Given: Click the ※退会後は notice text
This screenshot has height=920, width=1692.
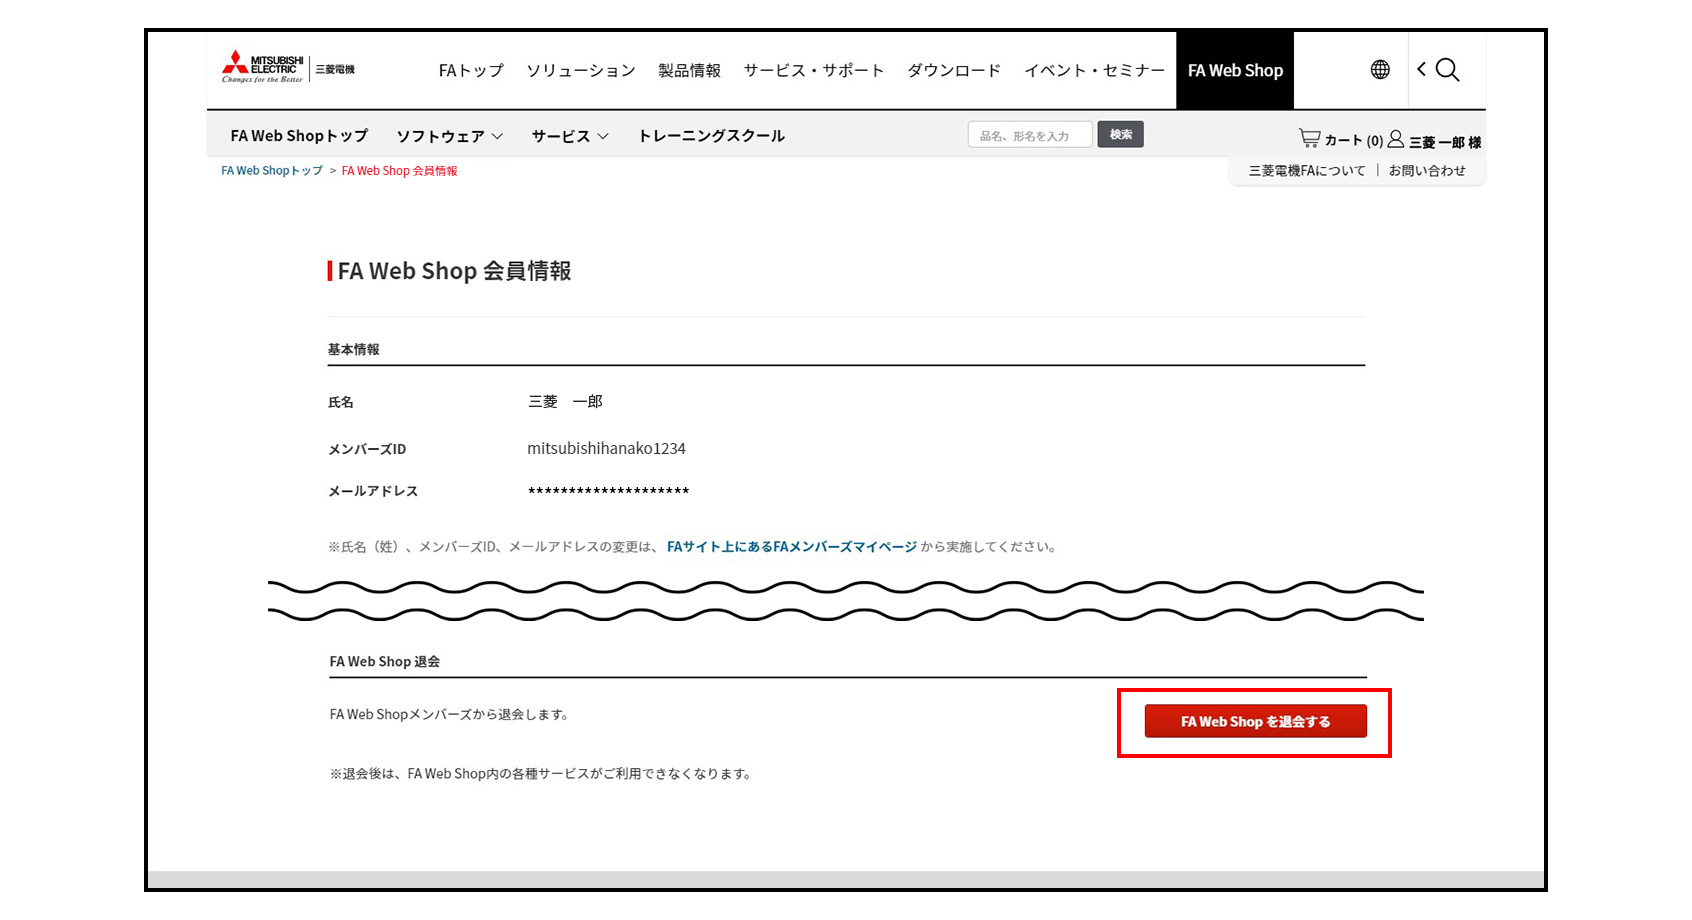Looking at the screenshot, I should click(x=541, y=774).
